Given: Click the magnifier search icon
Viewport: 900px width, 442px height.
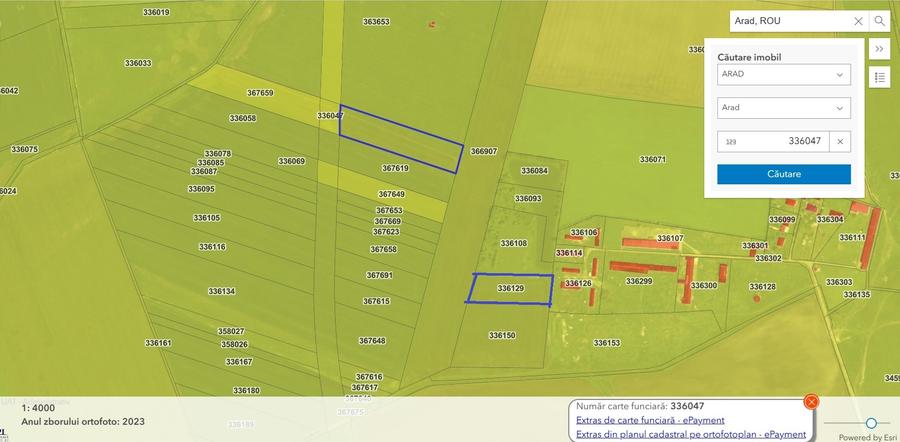Looking at the screenshot, I should [879, 21].
